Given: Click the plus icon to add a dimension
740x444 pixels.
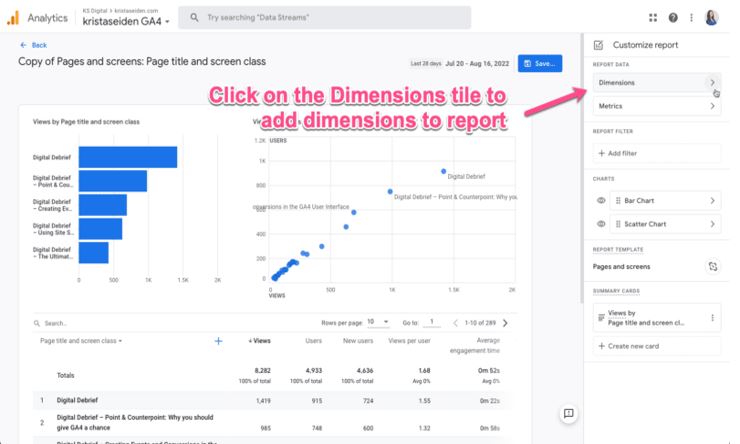Looking at the screenshot, I should tap(218, 341).
